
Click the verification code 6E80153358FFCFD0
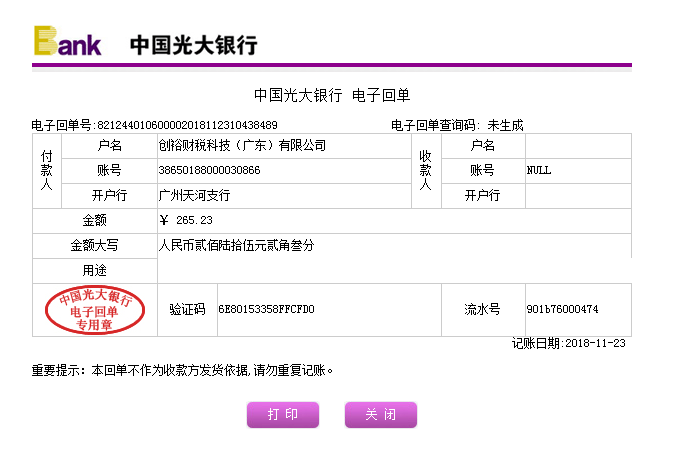(x=266, y=310)
